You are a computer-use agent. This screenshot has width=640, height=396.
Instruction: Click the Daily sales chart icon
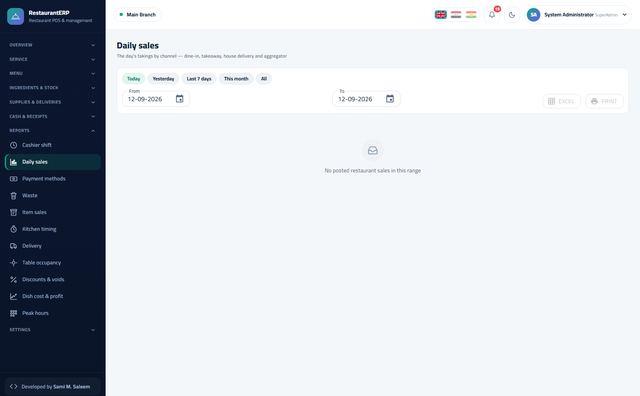[13, 162]
